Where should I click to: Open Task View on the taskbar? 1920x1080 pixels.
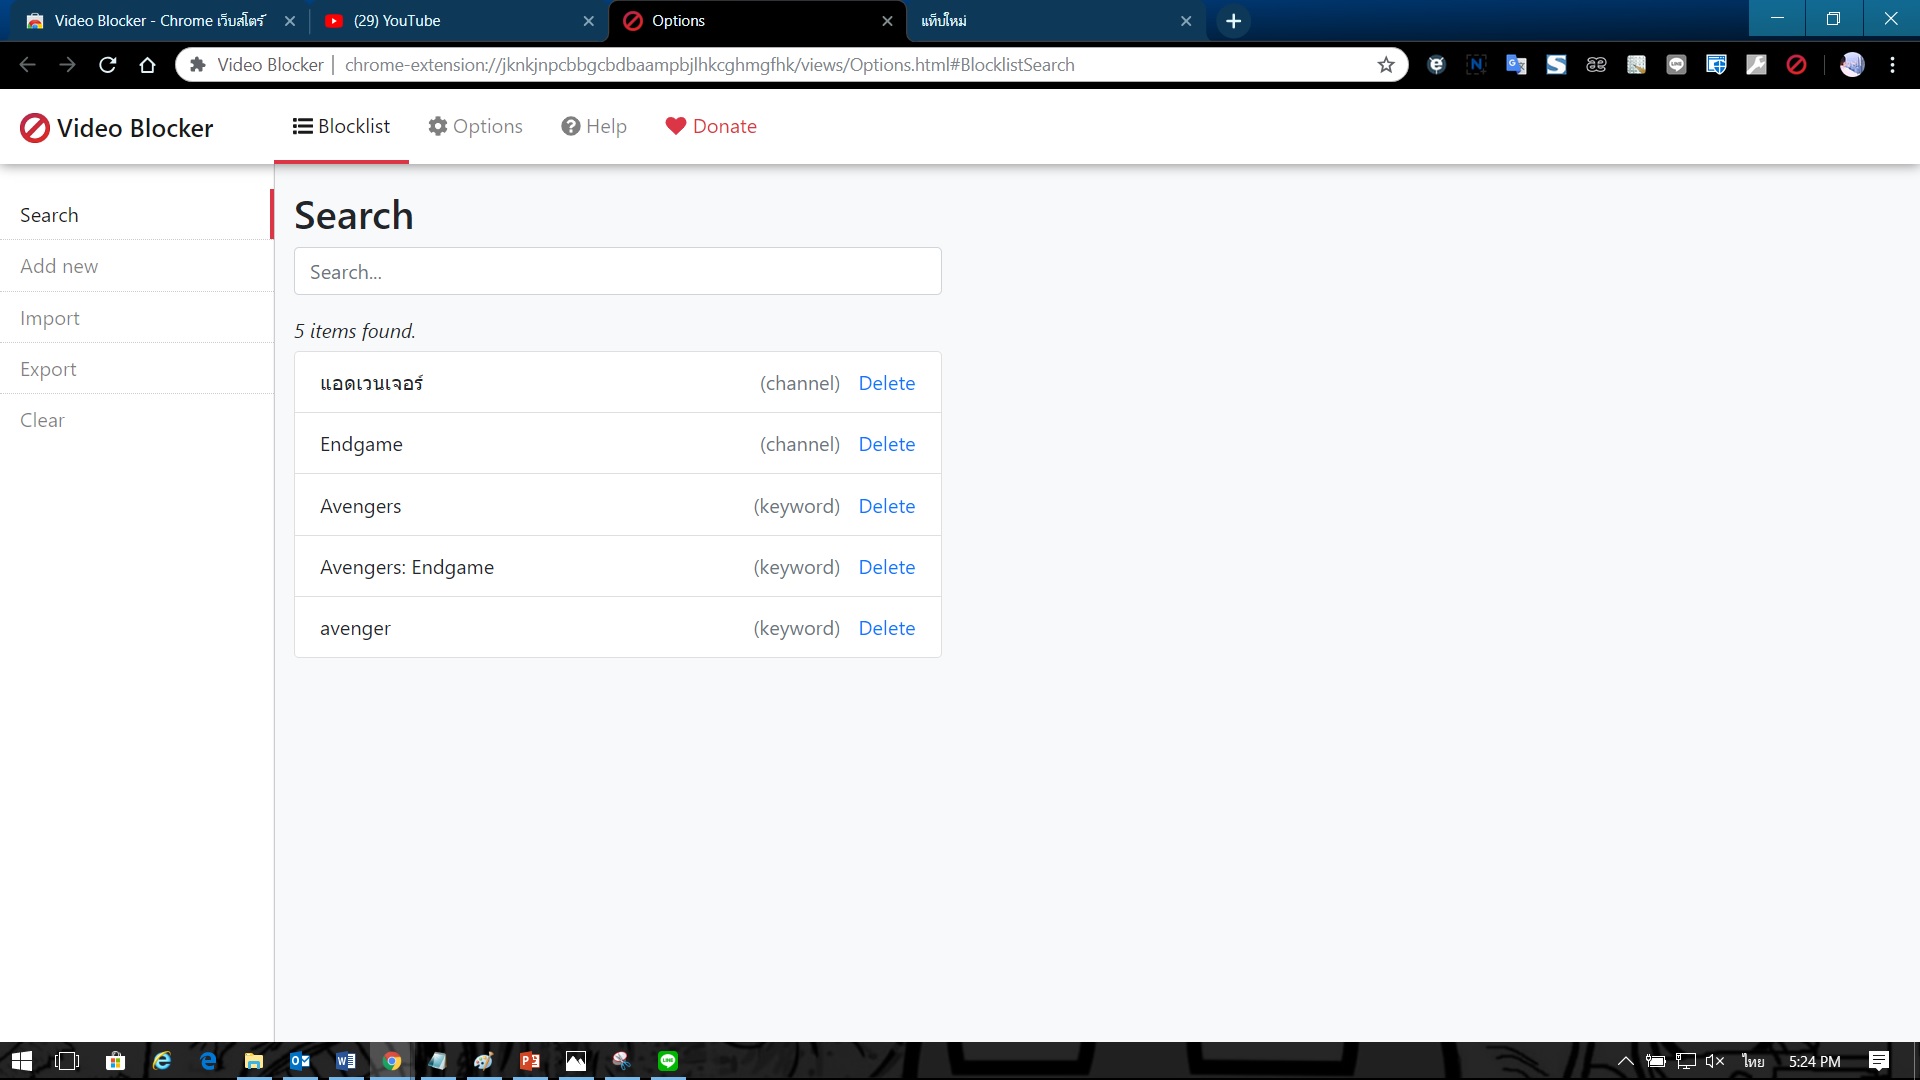(67, 1061)
